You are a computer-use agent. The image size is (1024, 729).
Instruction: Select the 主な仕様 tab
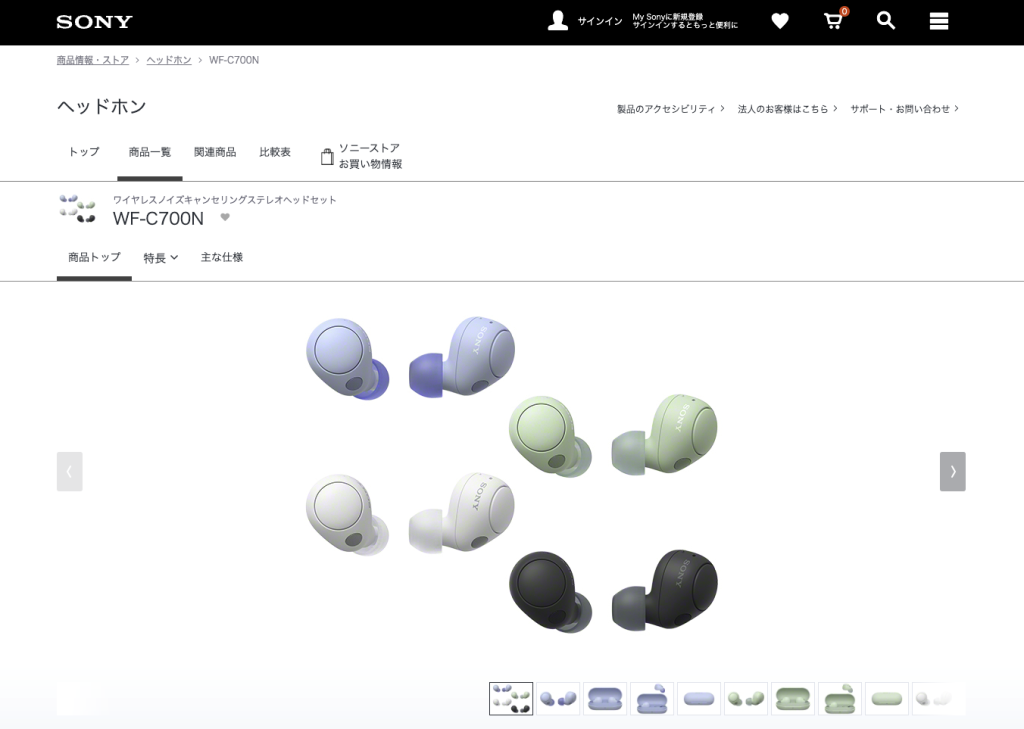coord(221,257)
